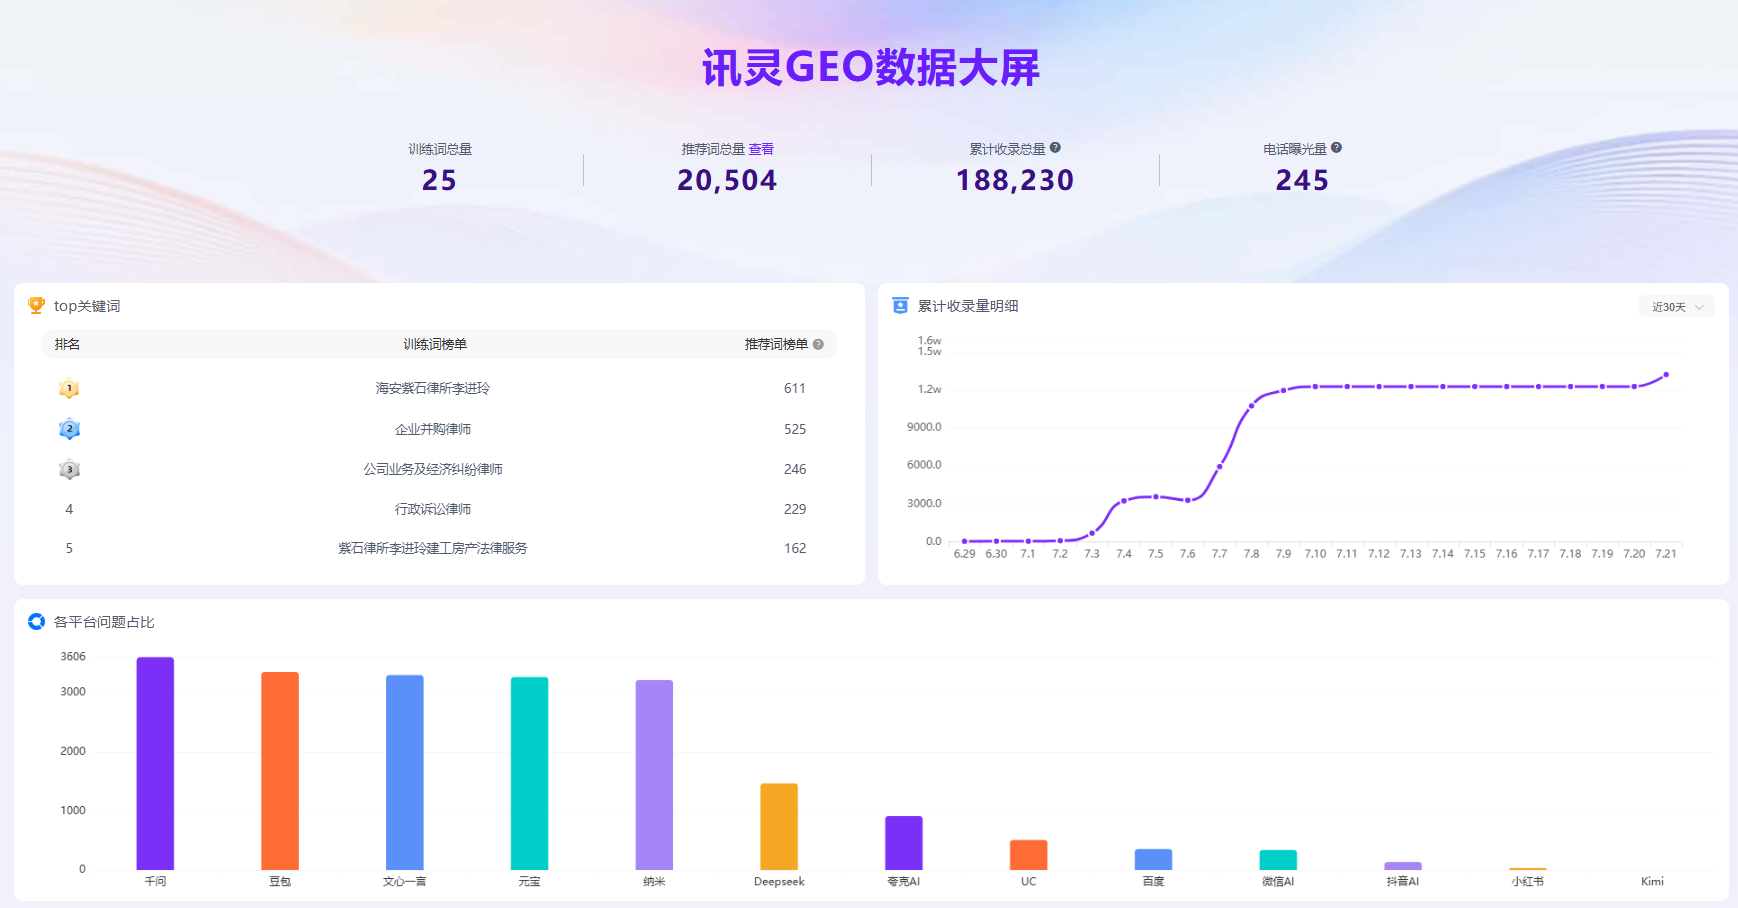Select keyword 企业并购律师
Image resolution: width=1738 pixels, height=908 pixels.
point(433,429)
